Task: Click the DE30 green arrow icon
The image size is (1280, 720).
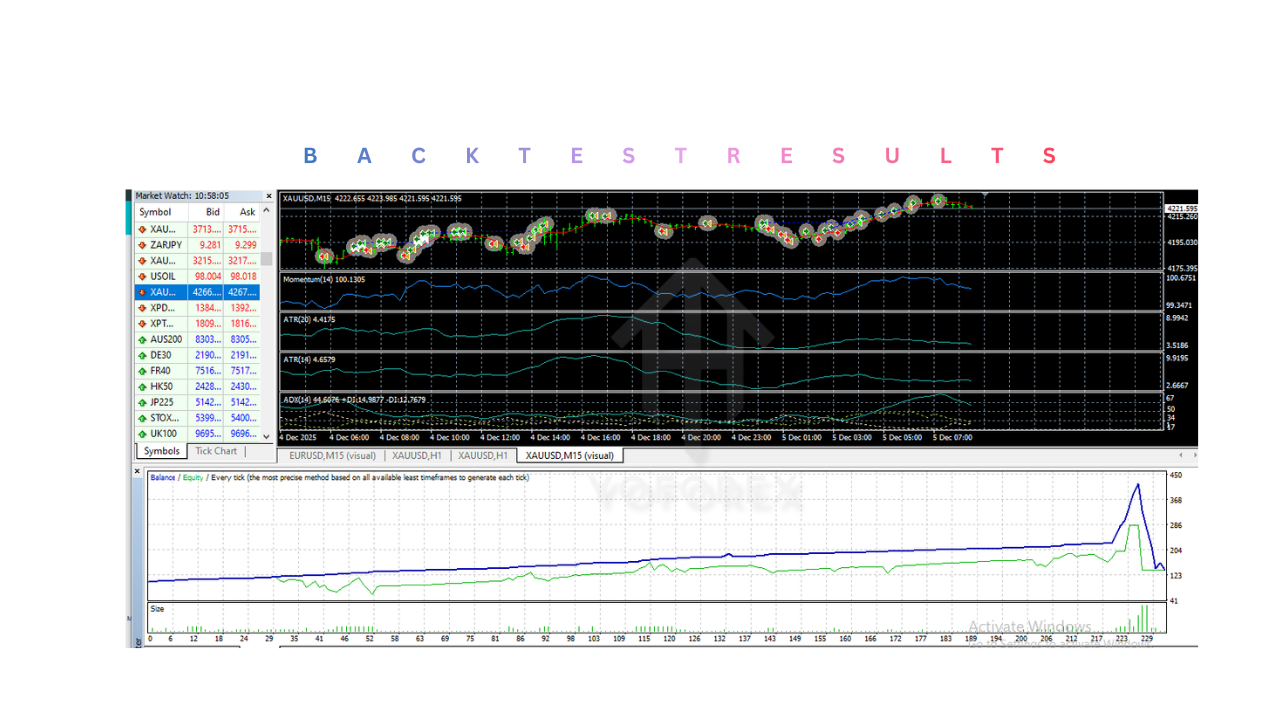Action: (x=142, y=355)
